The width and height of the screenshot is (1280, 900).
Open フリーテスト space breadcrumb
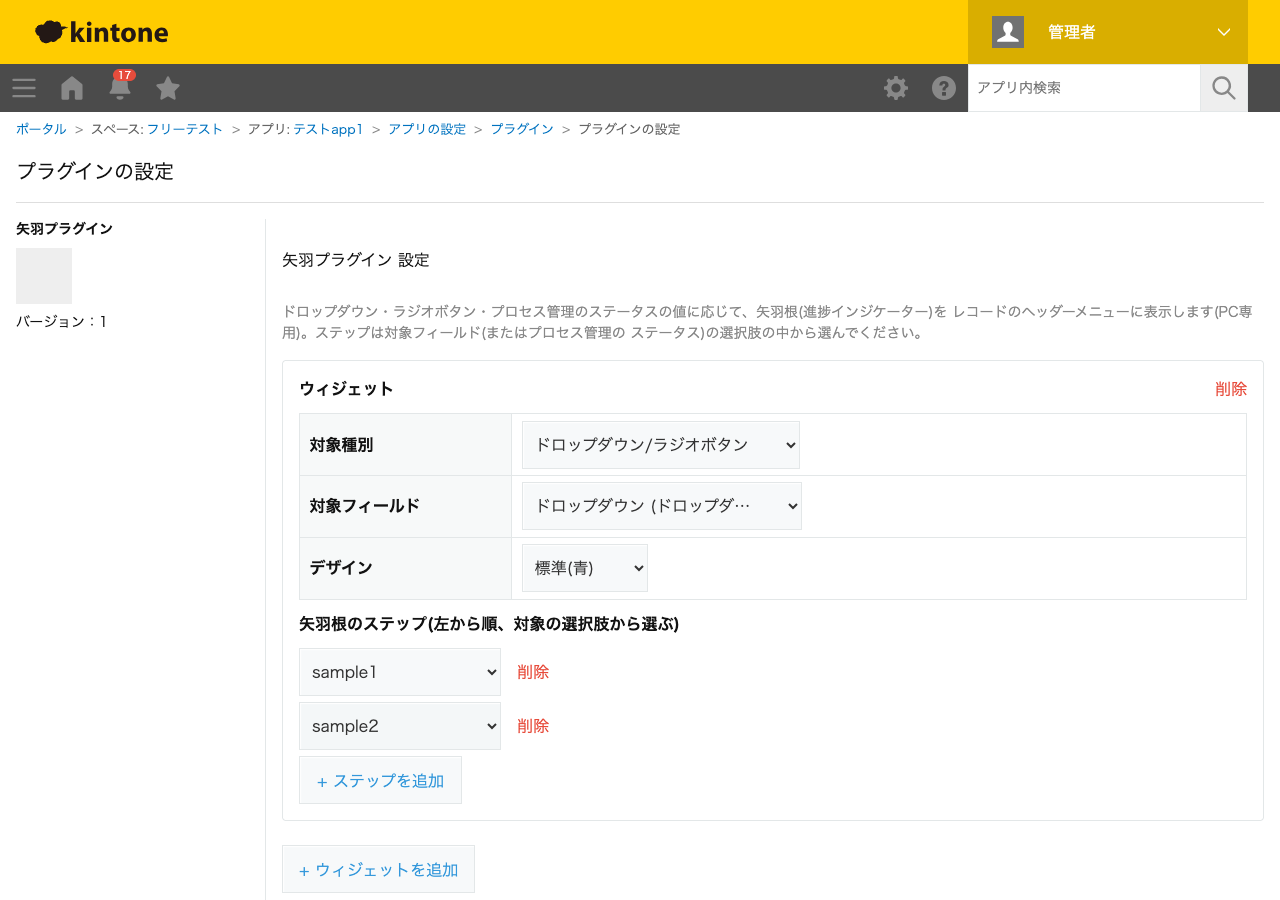(x=185, y=129)
